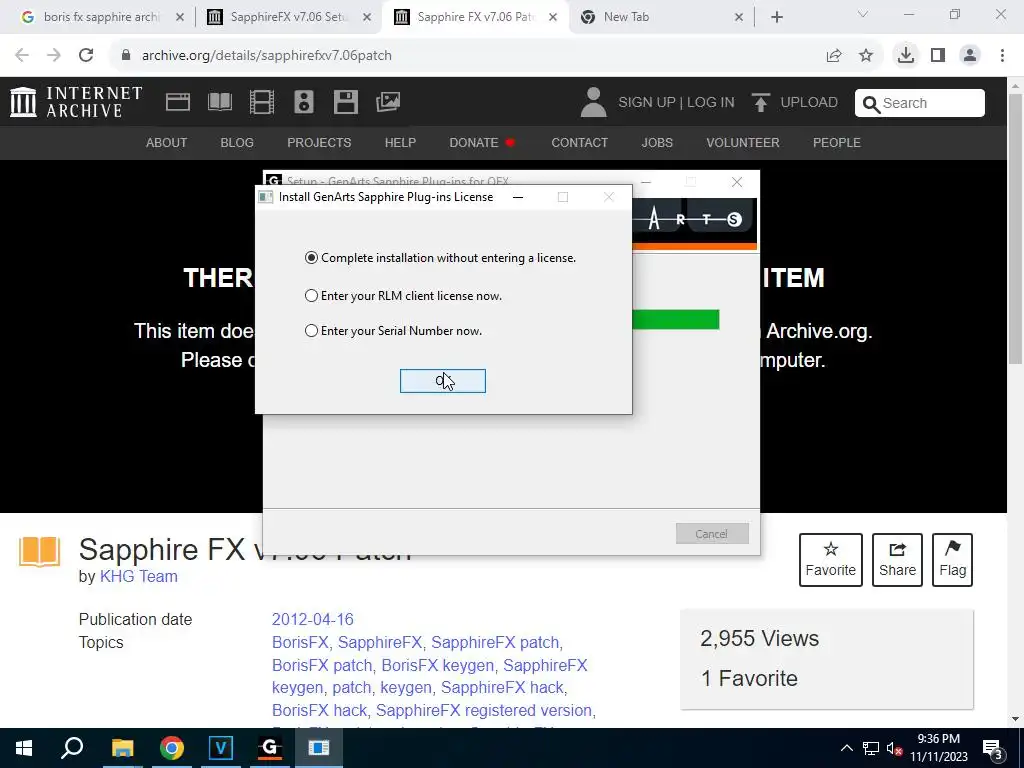The width and height of the screenshot is (1024, 768).
Task: Click the address bar URL
Action: point(267,56)
